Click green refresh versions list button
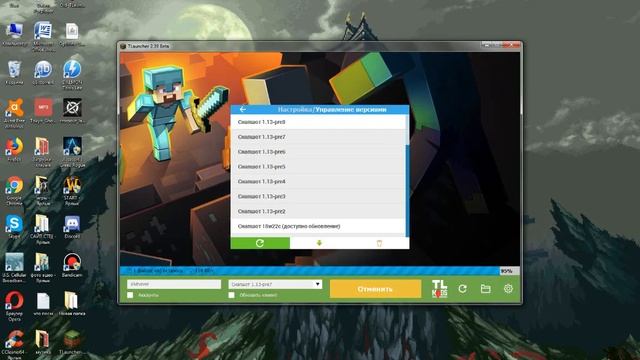Screen dimensions: 640x360 coord(260,243)
